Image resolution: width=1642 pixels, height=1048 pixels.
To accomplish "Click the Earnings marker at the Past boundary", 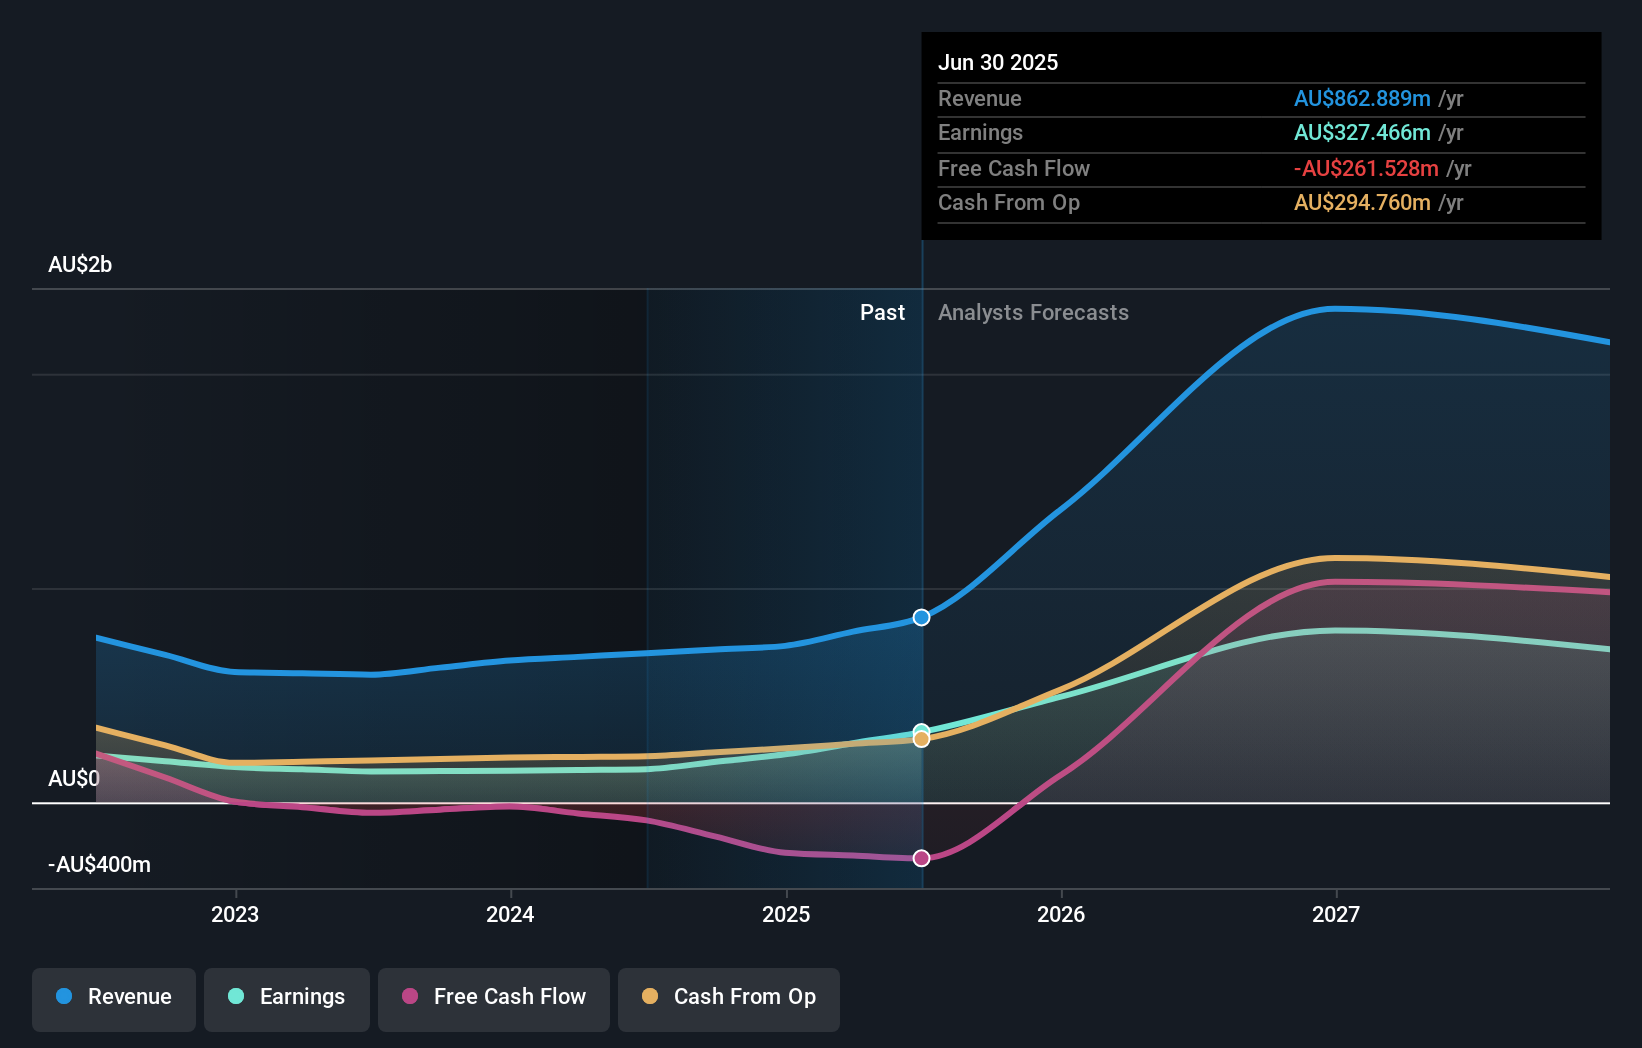I will (920, 728).
